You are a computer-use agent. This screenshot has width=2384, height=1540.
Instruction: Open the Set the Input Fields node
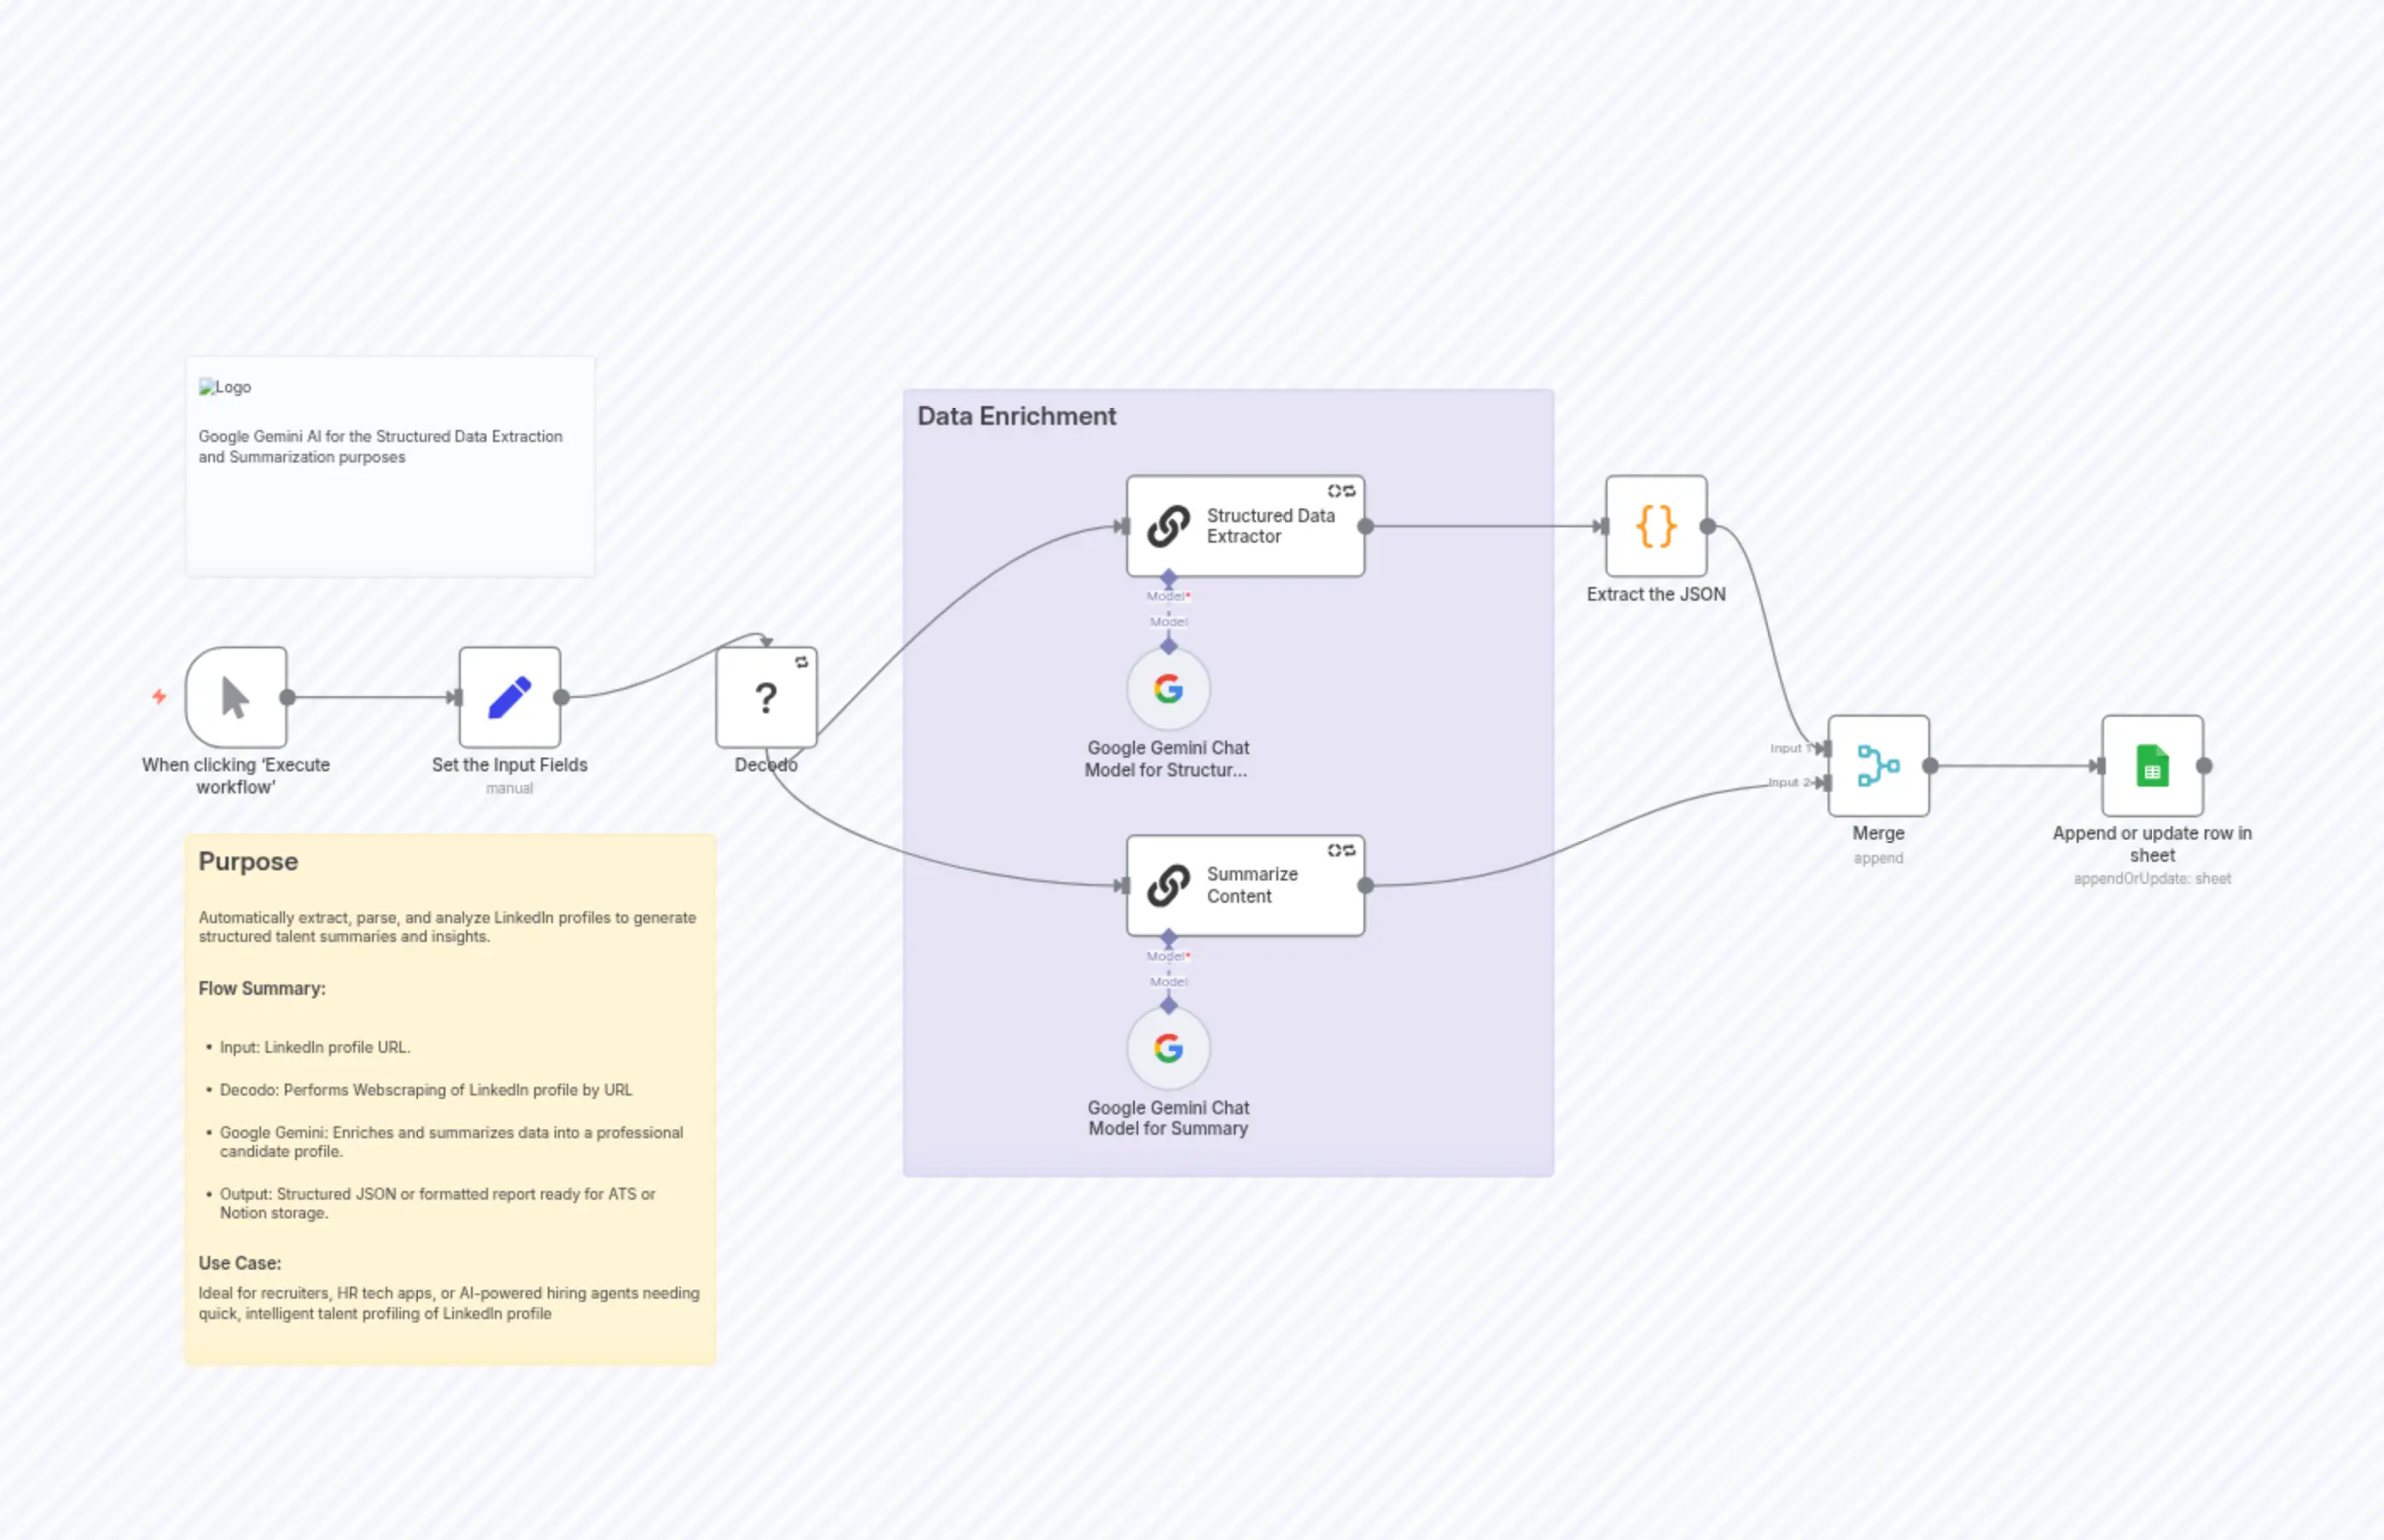click(x=509, y=697)
